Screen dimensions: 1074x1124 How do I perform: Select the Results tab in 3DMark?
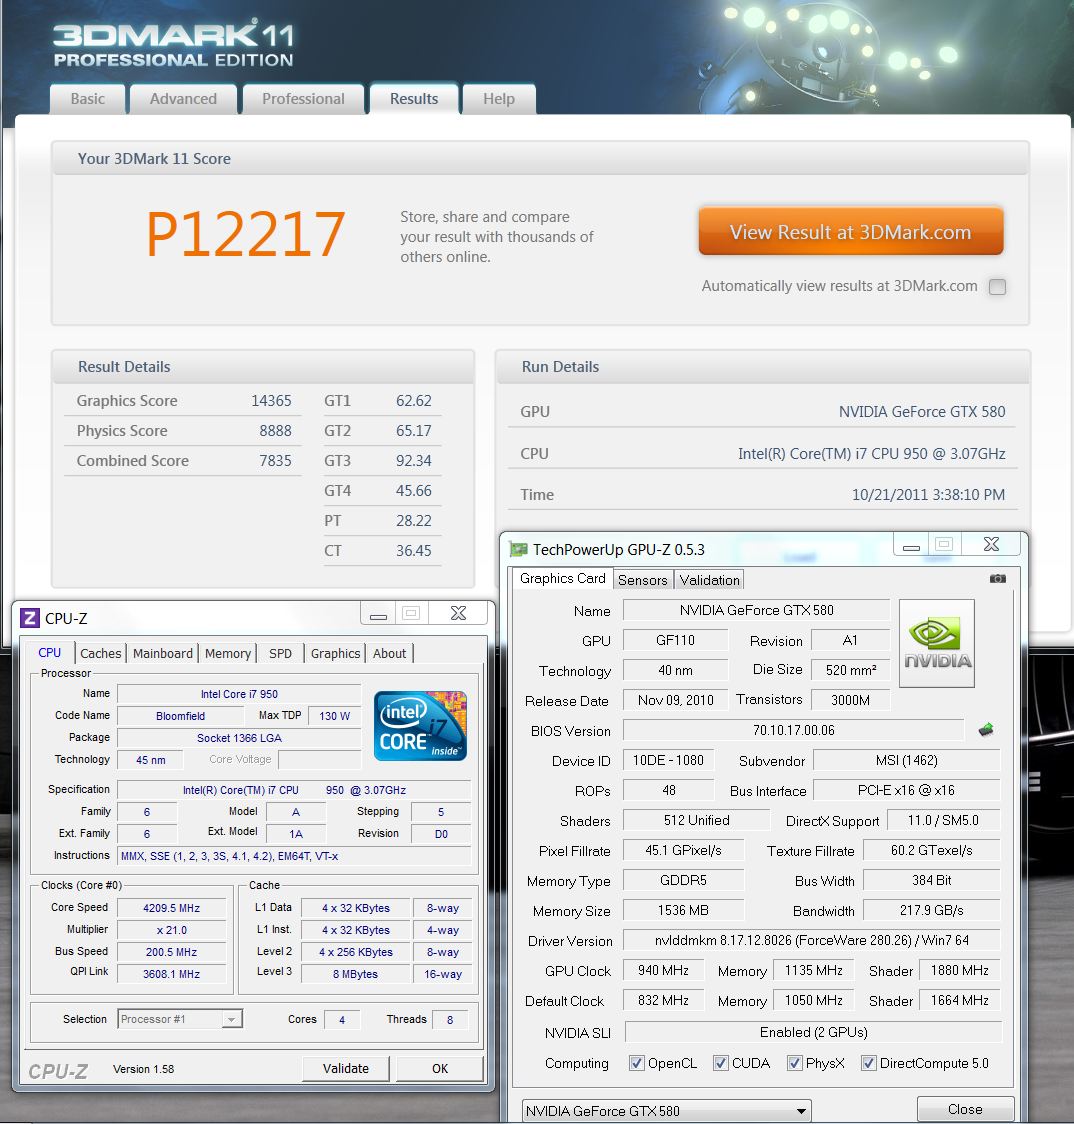coord(414,99)
